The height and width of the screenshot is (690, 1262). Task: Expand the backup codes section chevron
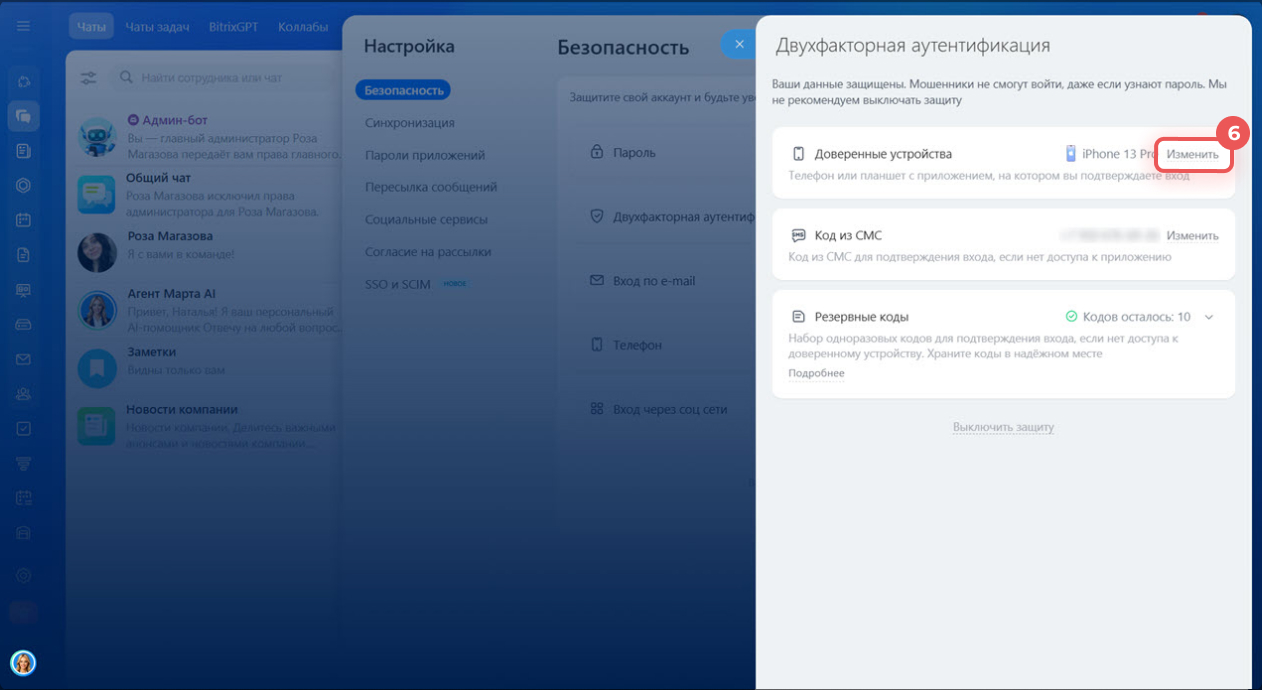1209,317
